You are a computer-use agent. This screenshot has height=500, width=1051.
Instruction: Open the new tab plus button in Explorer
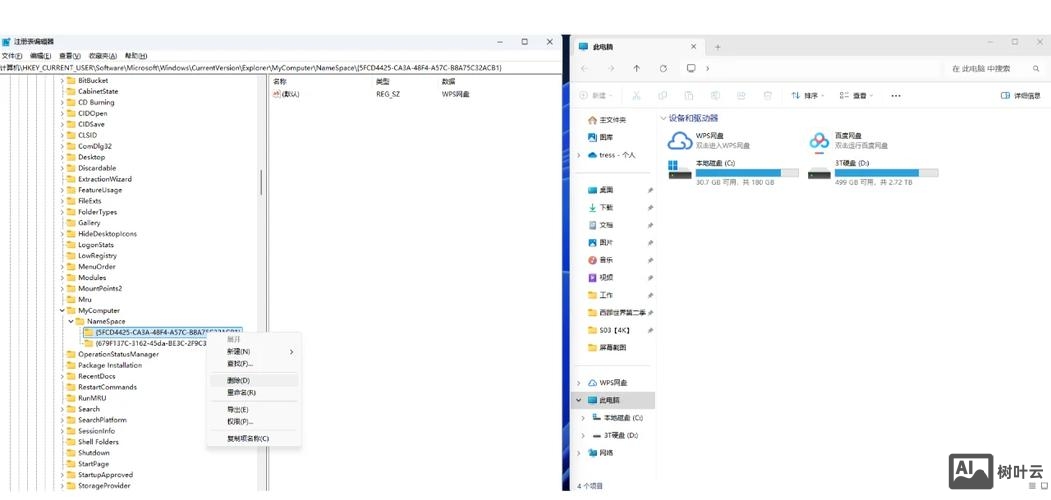(x=717, y=47)
